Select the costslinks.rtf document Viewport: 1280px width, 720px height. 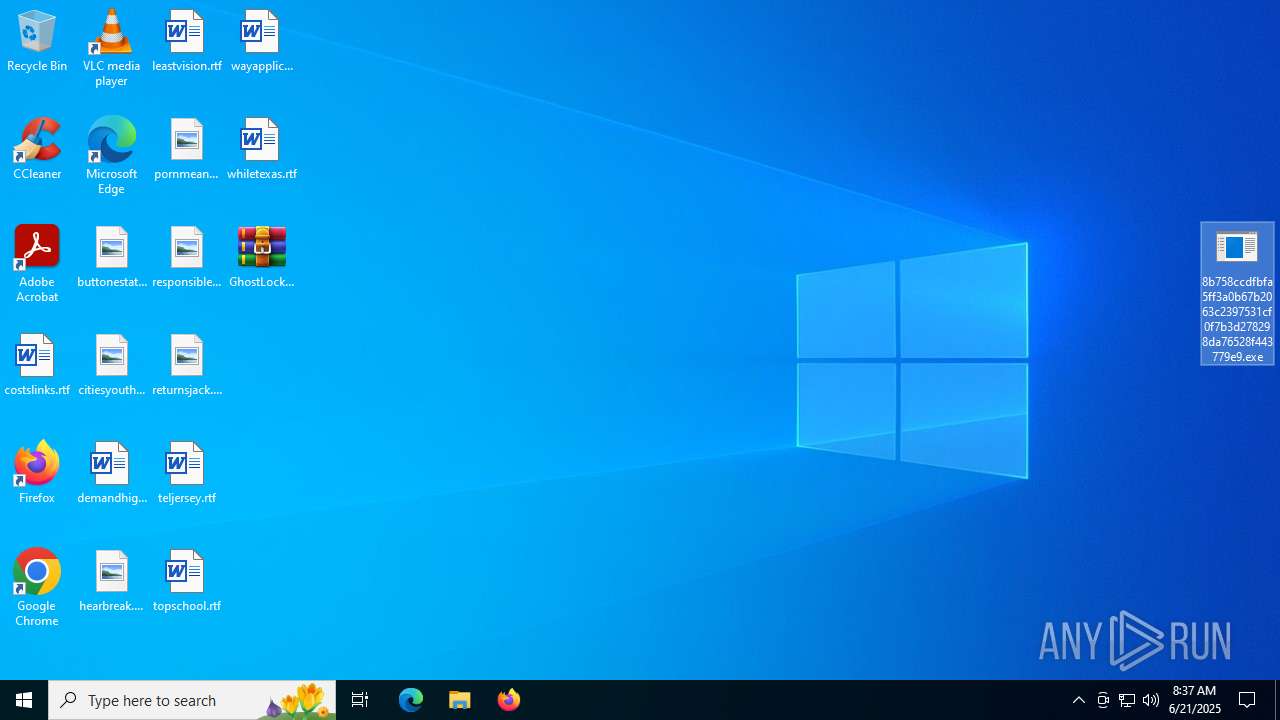pyautogui.click(x=37, y=365)
